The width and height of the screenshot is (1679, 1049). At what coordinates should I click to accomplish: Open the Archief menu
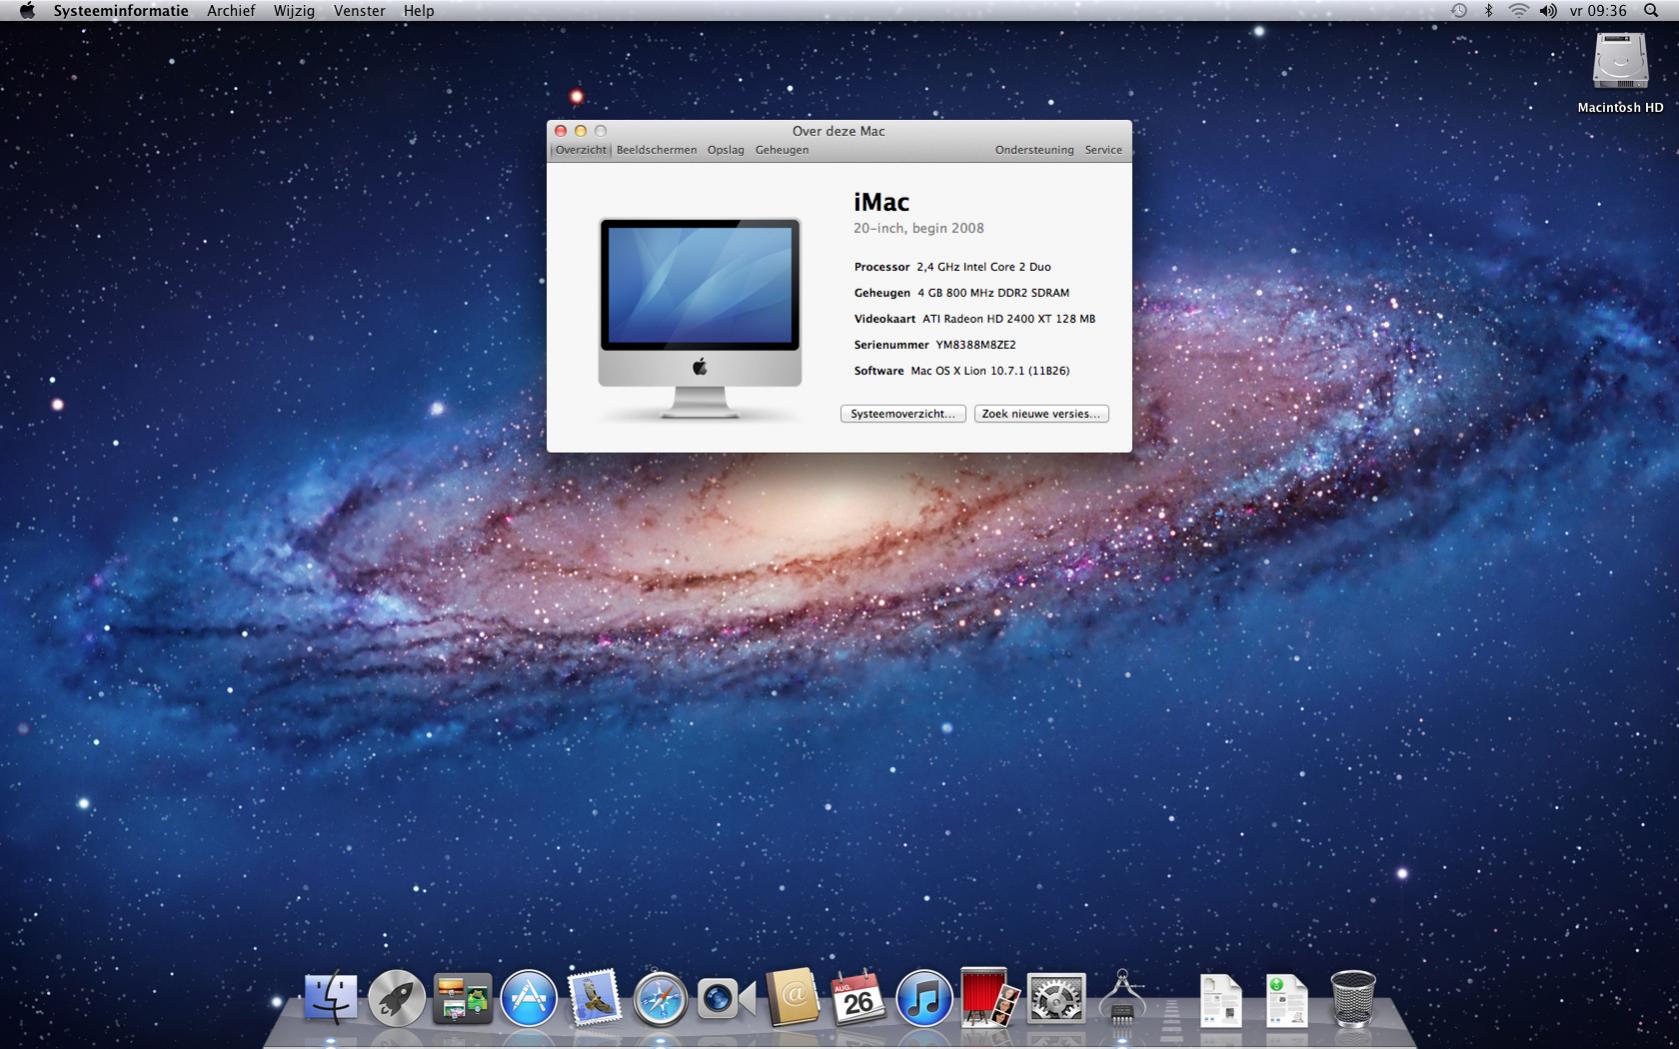[x=231, y=11]
